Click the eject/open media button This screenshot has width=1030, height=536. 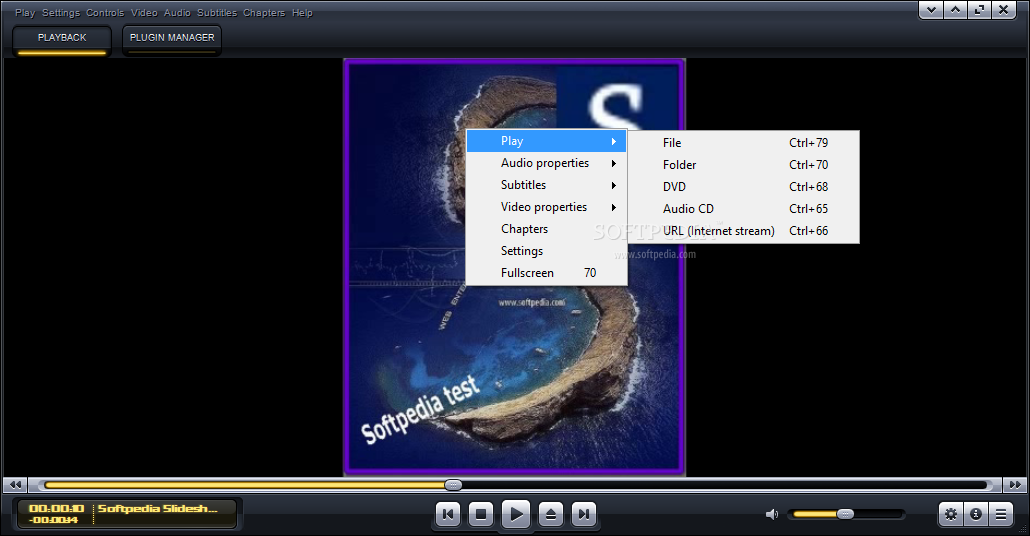point(550,514)
